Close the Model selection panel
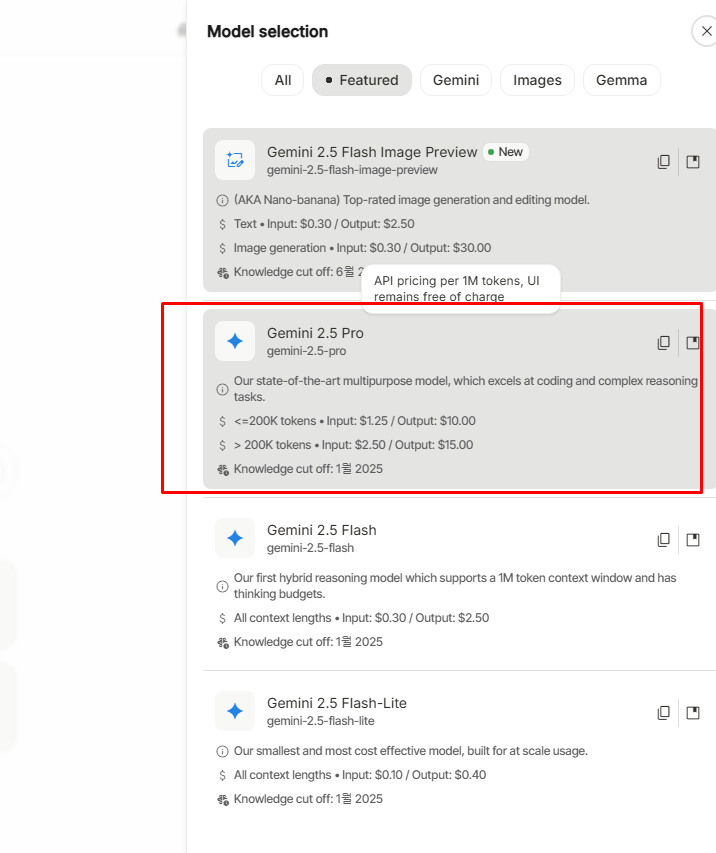This screenshot has width=716, height=853. tap(706, 32)
